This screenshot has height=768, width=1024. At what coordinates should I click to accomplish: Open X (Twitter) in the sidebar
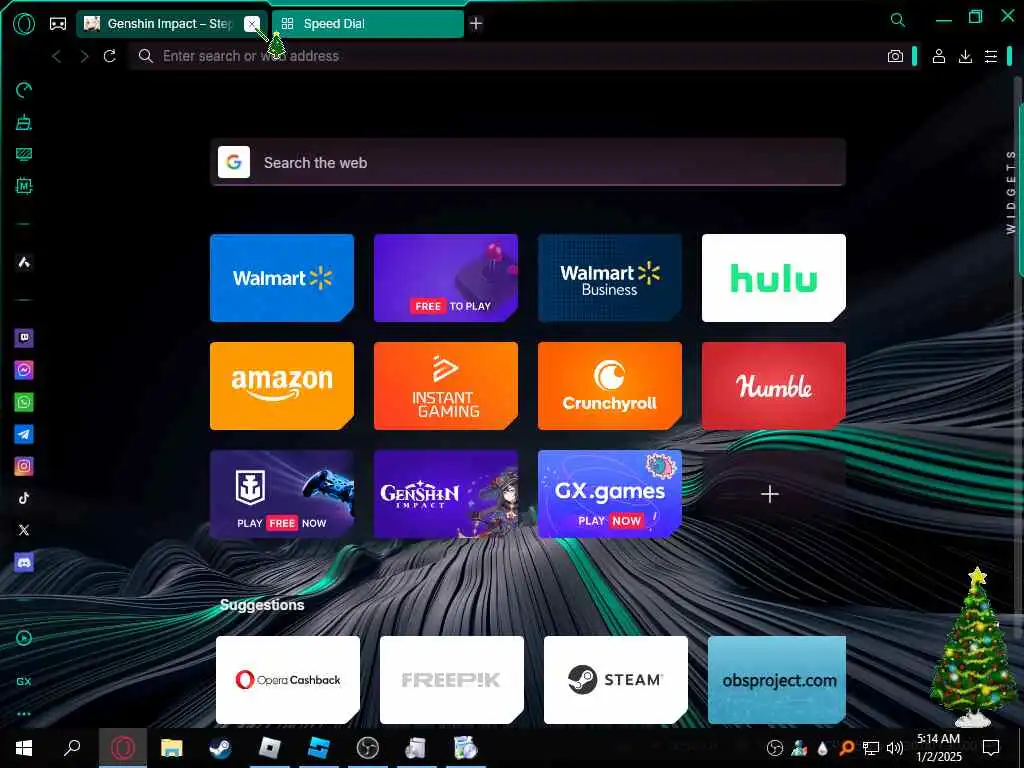point(24,530)
